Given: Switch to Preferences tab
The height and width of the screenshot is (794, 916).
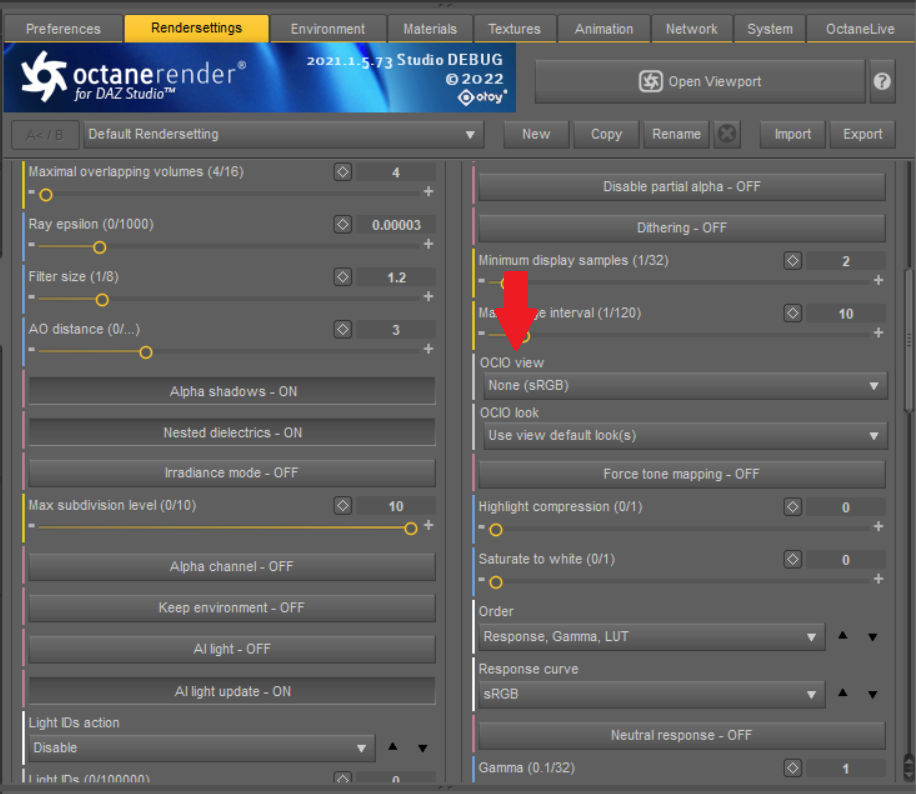Looking at the screenshot, I should tap(63, 29).
